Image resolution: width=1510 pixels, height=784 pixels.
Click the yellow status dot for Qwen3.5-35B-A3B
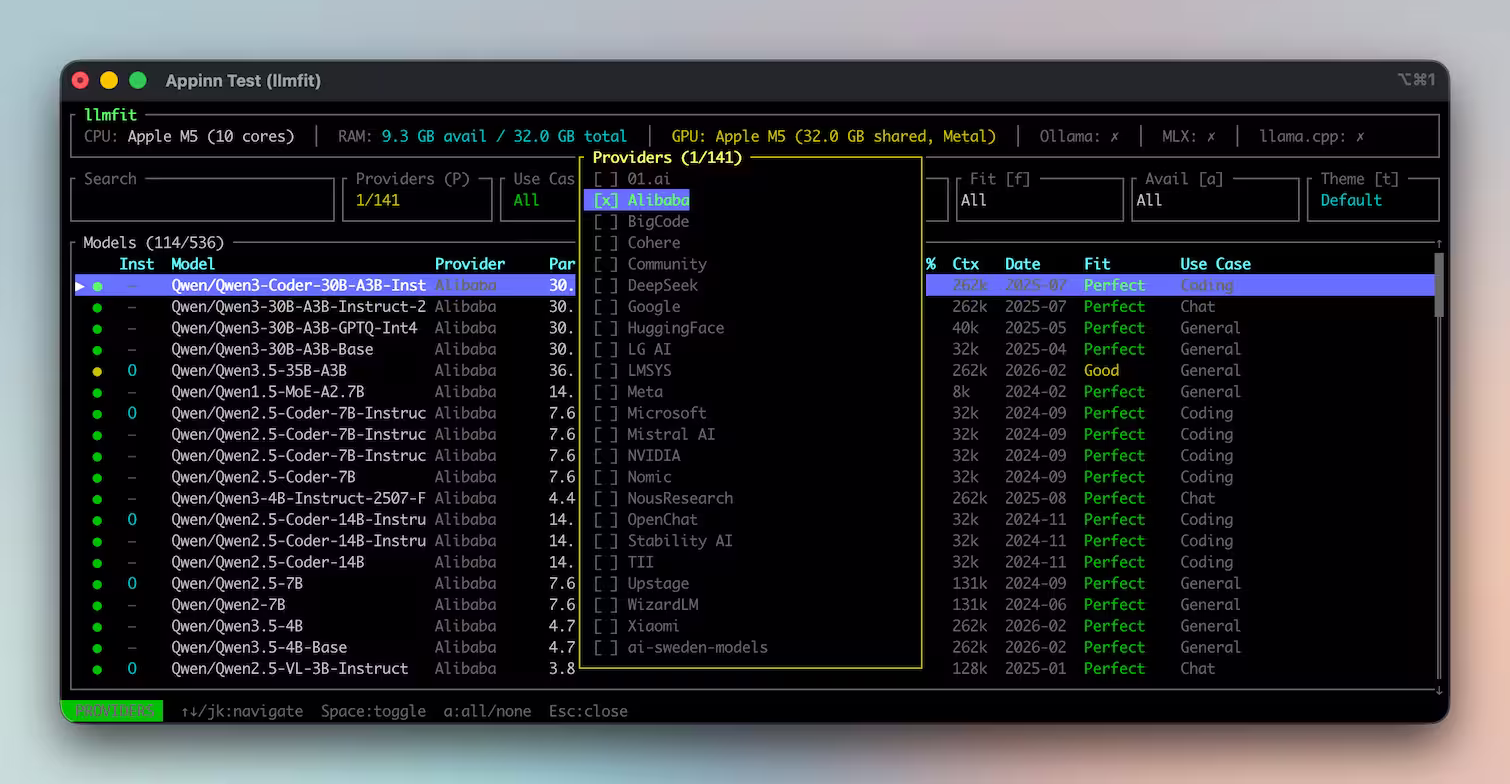(x=97, y=371)
